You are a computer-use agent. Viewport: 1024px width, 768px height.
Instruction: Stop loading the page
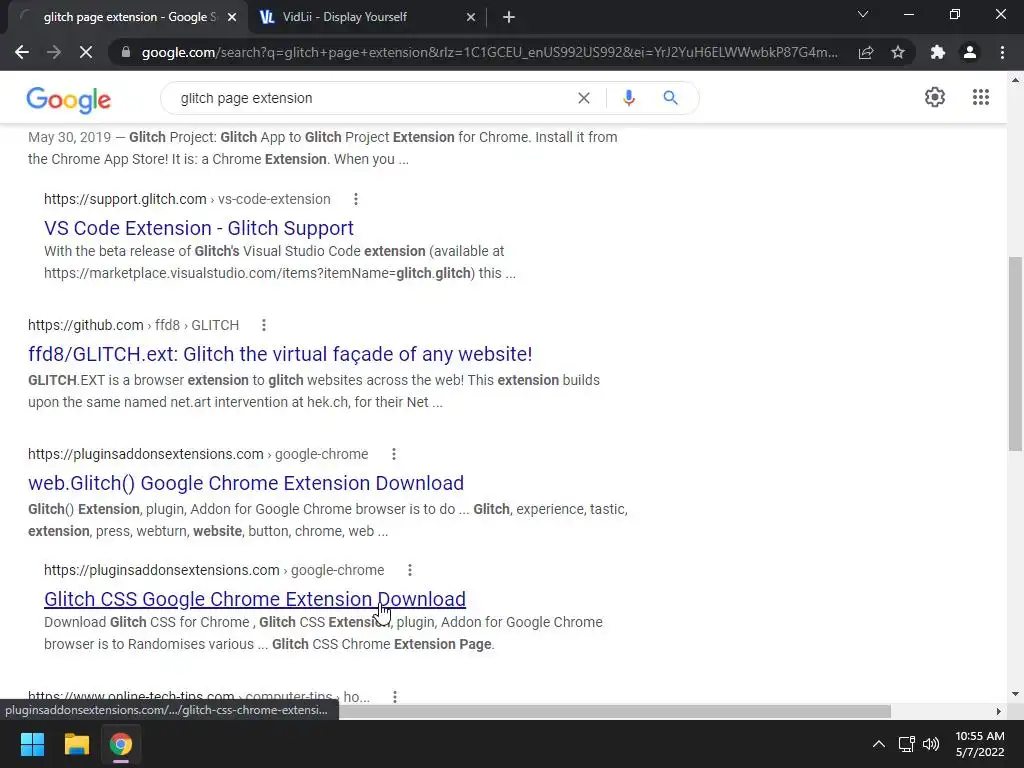[86, 52]
